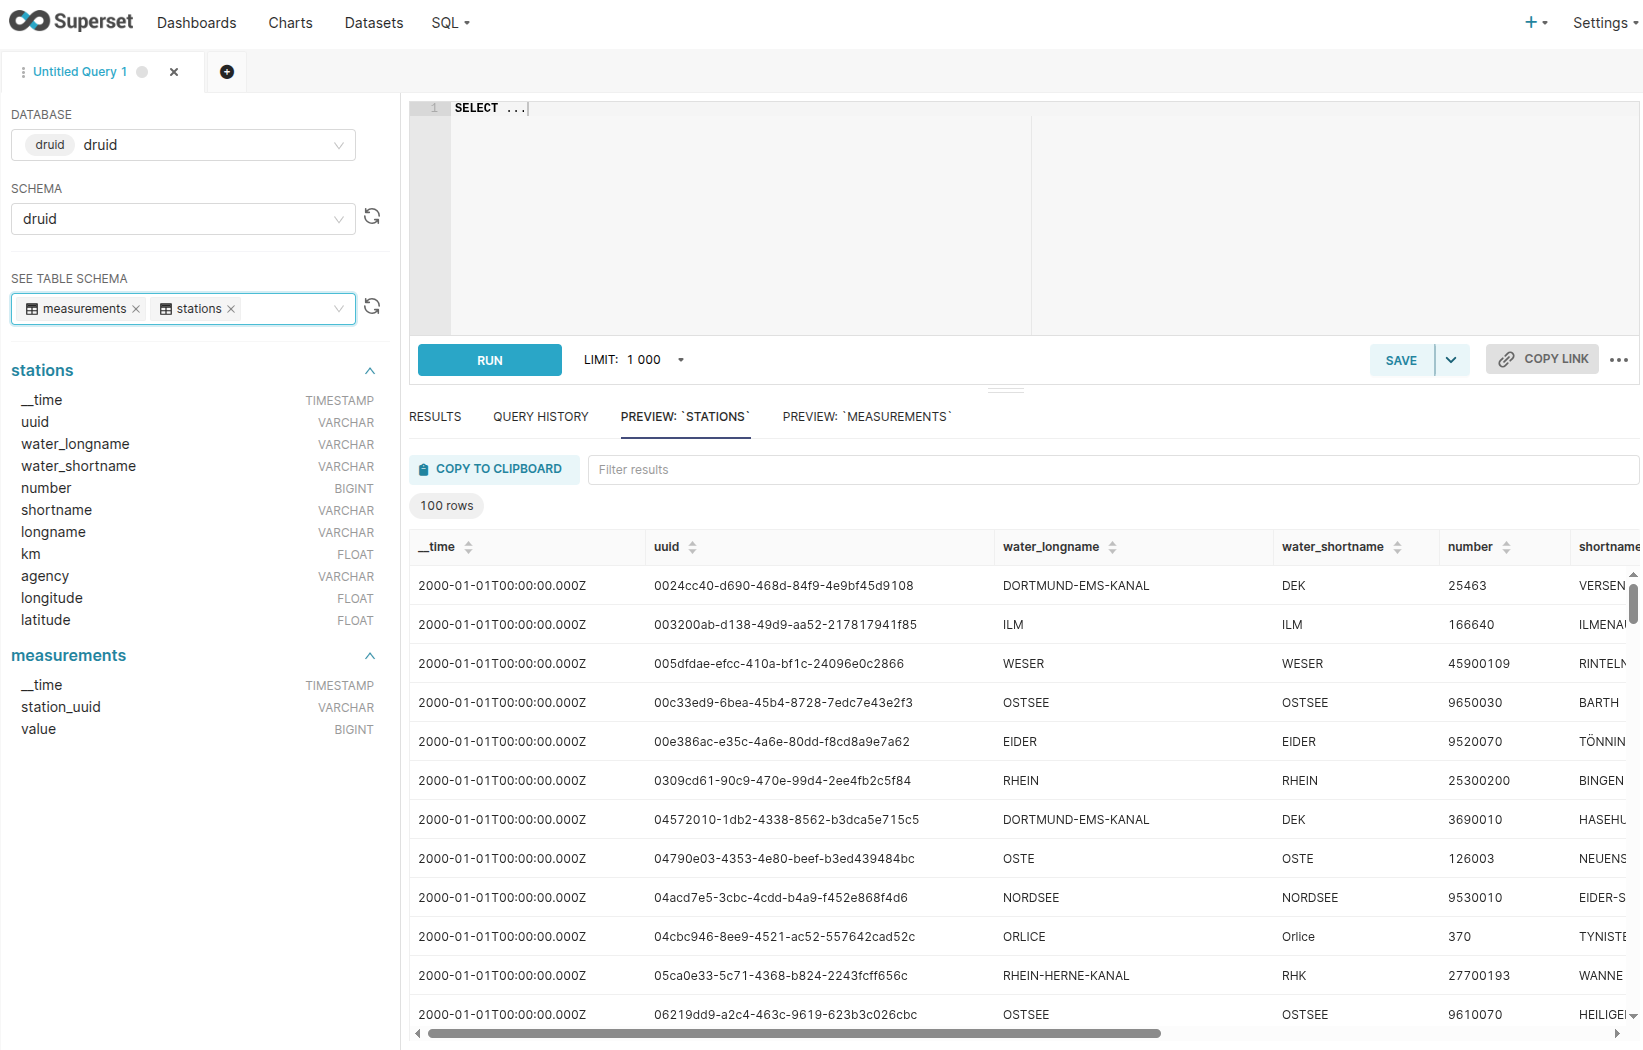Refresh the table list
The image size is (1643, 1050).
372,307
